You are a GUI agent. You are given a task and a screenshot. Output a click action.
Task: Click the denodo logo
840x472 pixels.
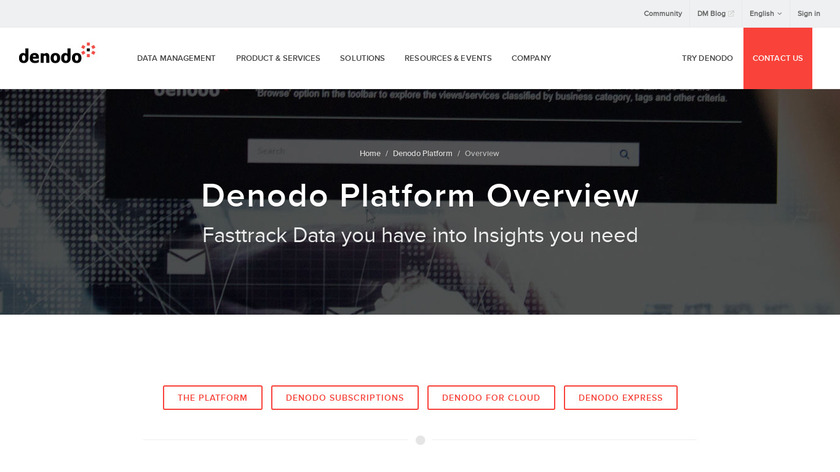pos(57,54)
